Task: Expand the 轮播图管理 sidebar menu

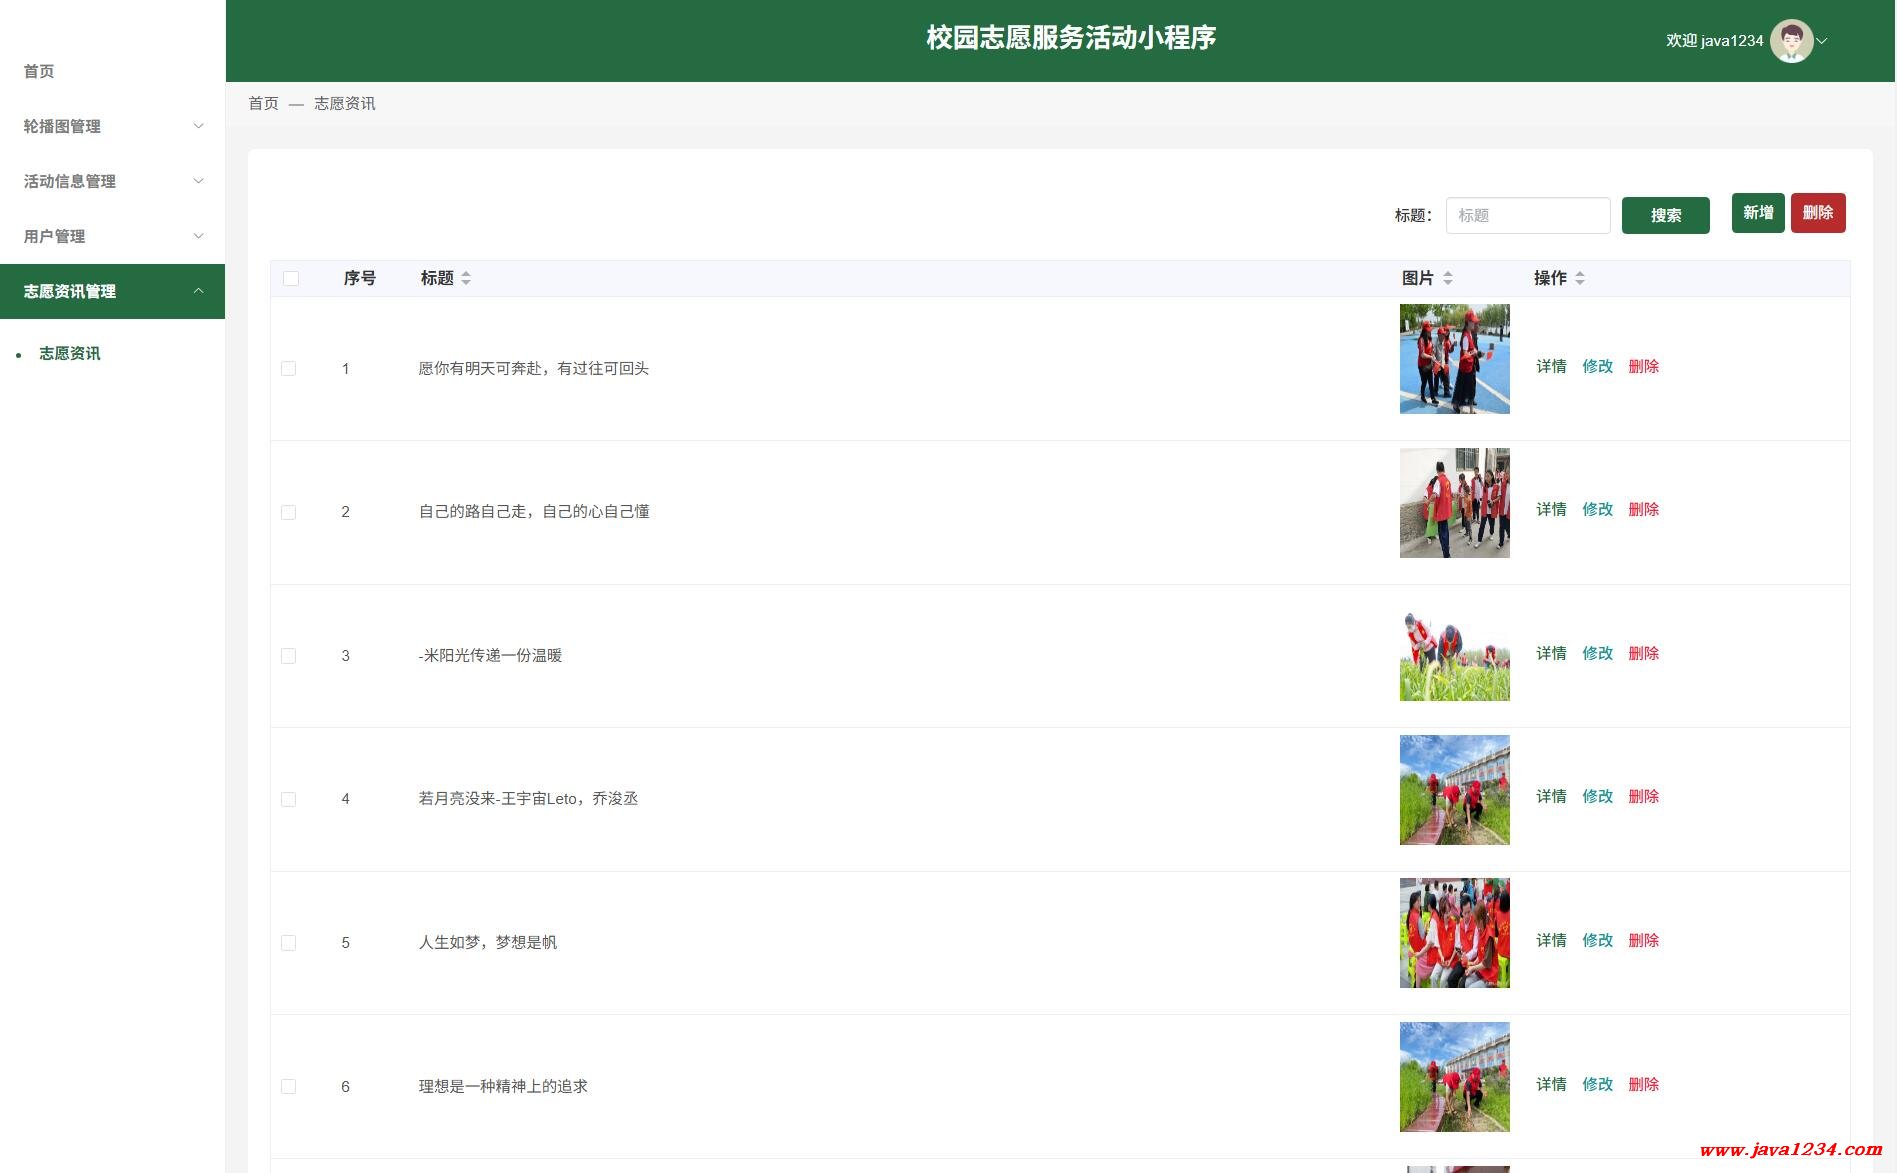Action: [112, 126]
